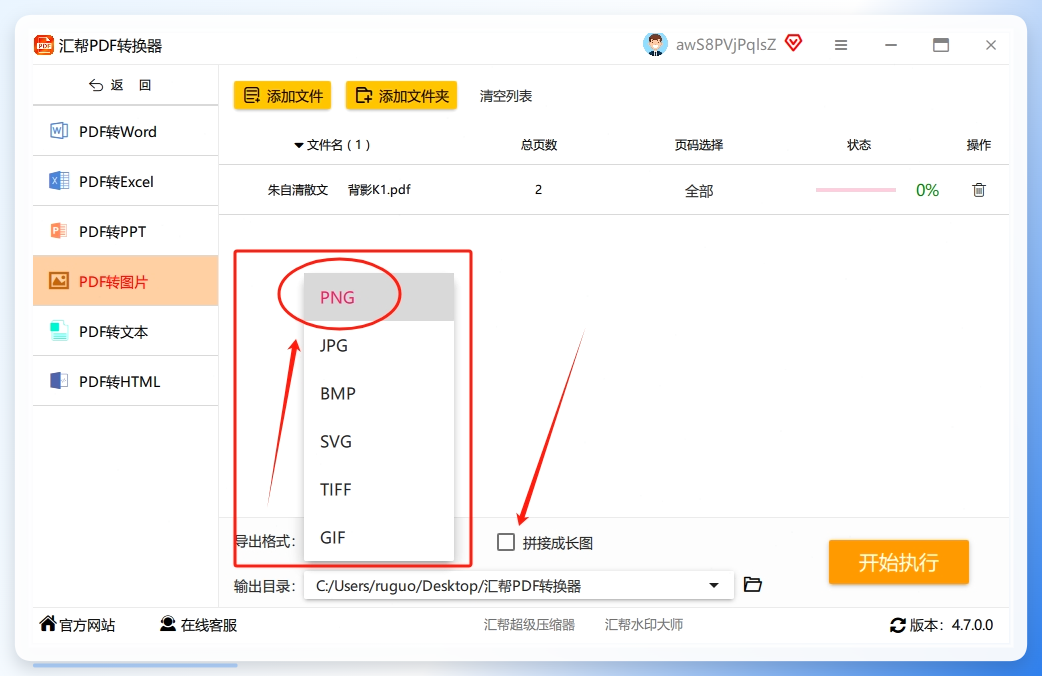
Task: Click the text file icon beside PDF转文本
Action: click(x=58, y=330)
